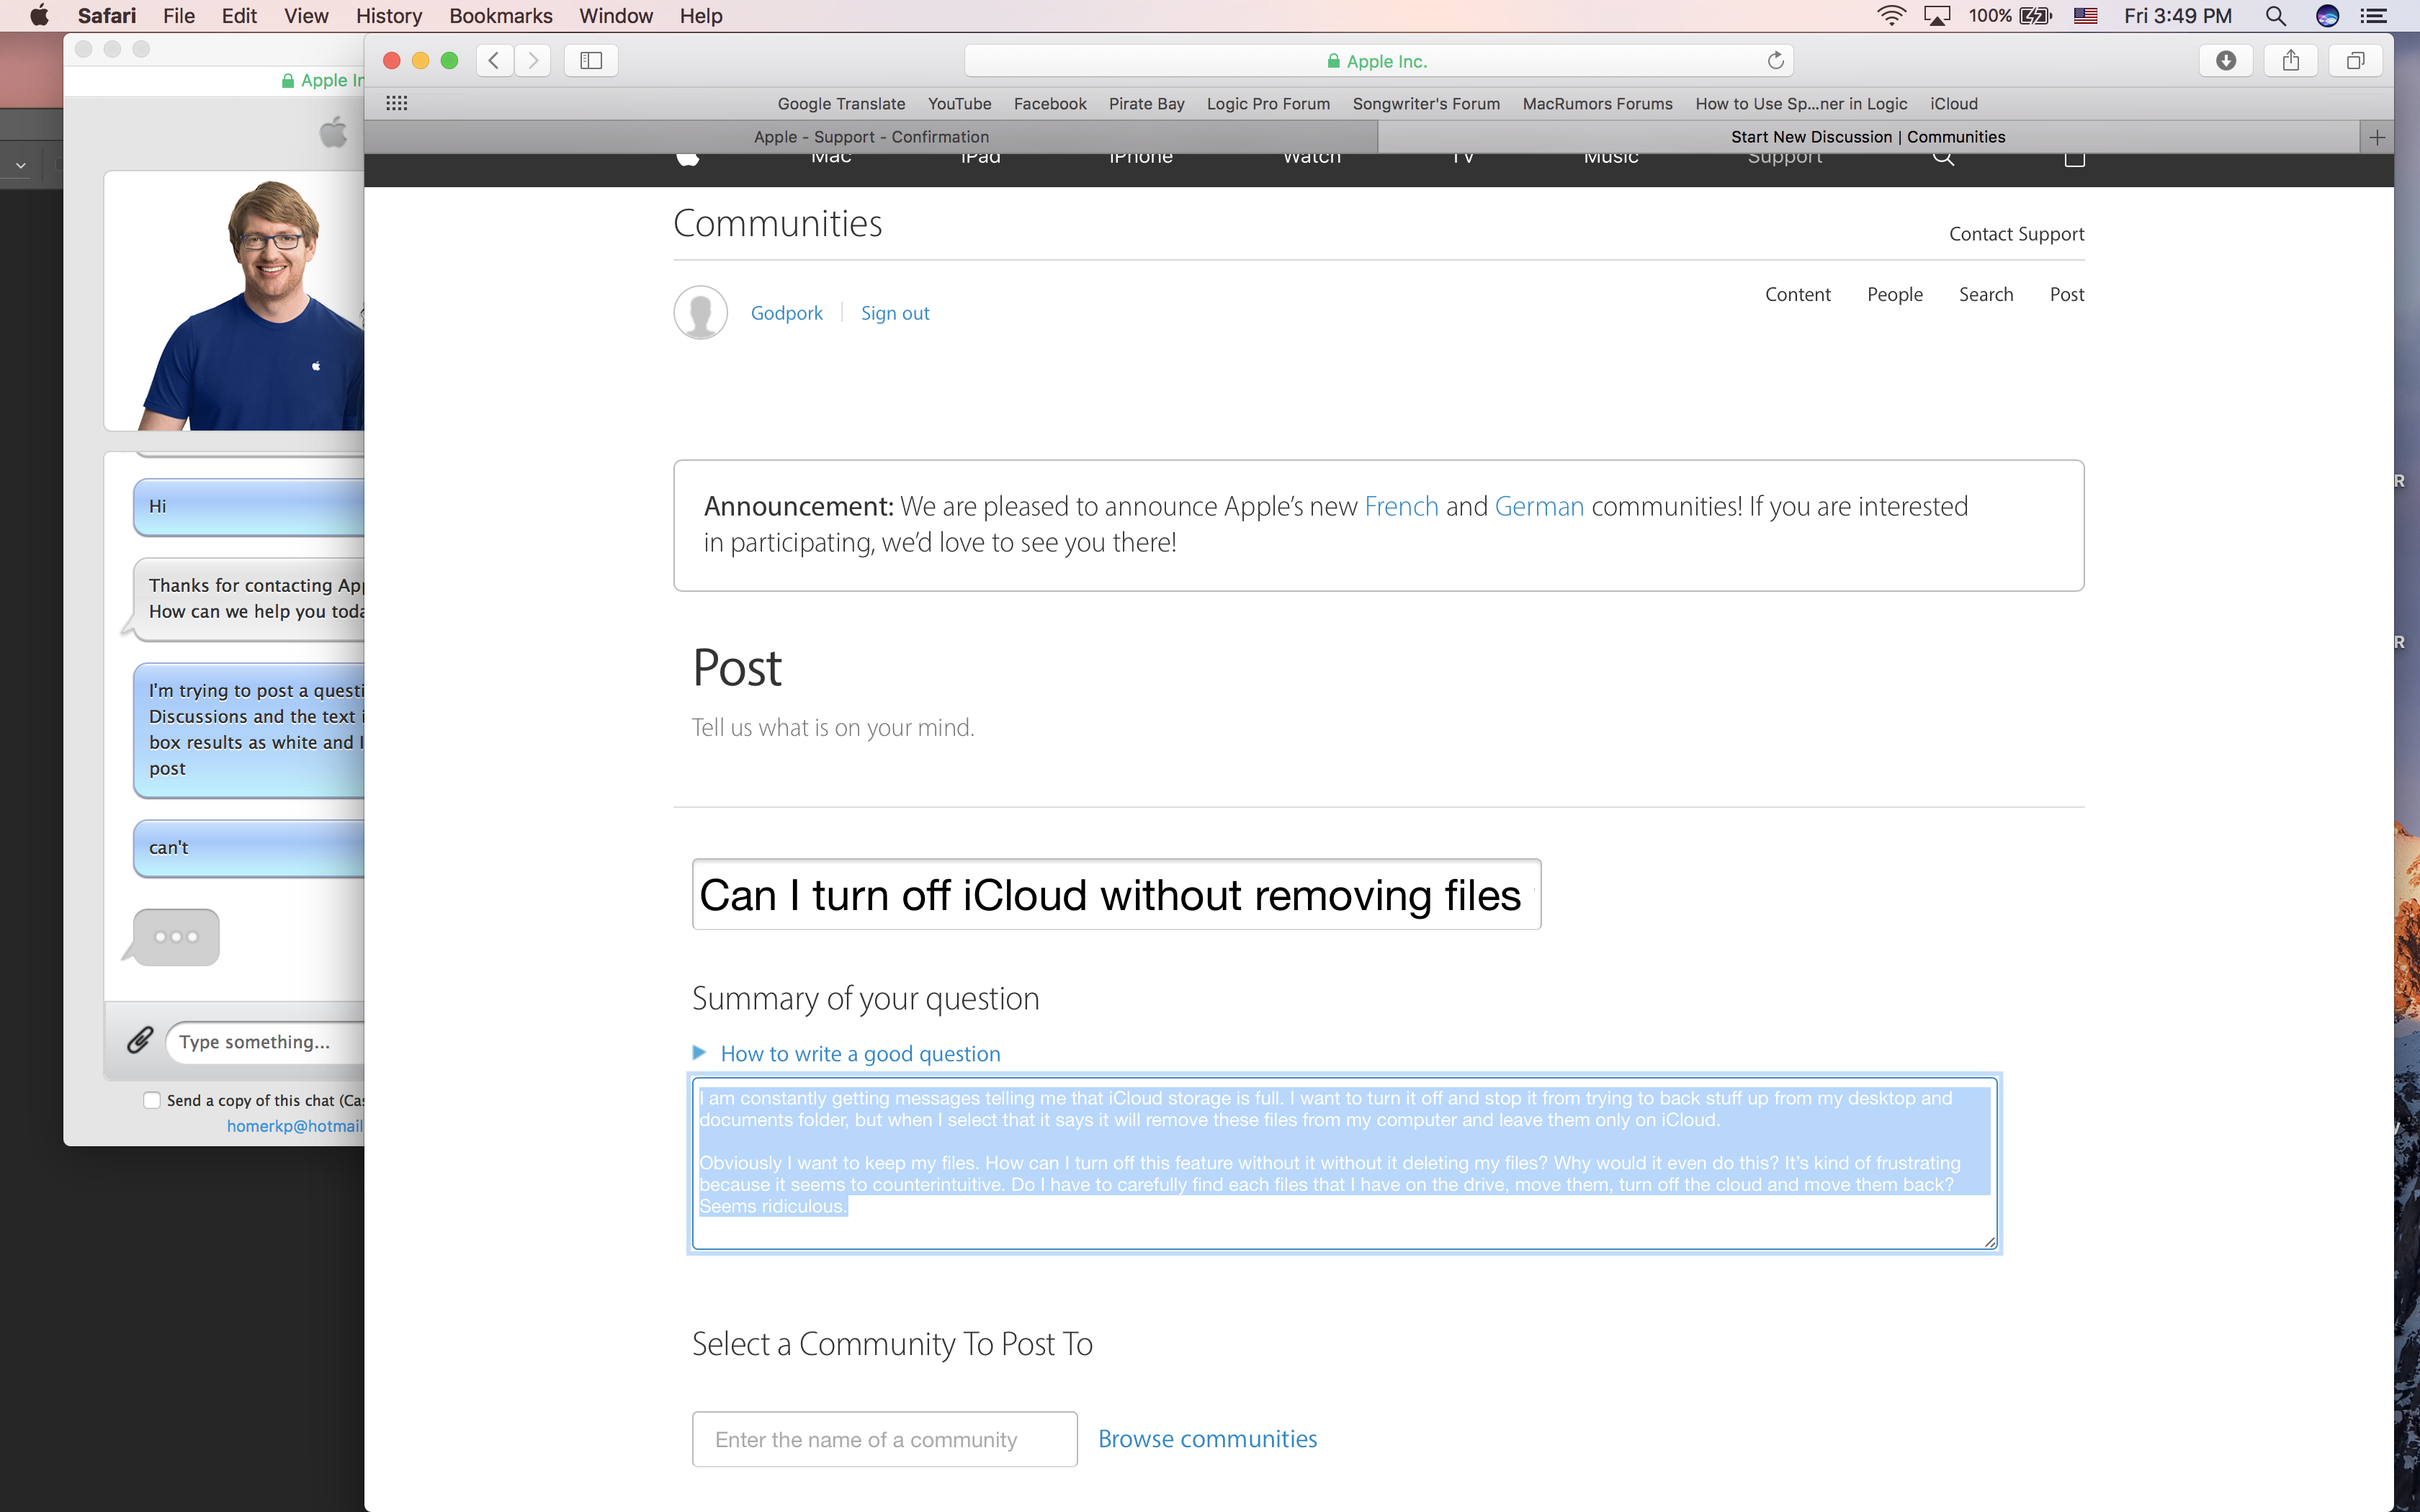Click Browse communities link
Viewport: 2420px width, 1512px height.
pos(1207,1438)
